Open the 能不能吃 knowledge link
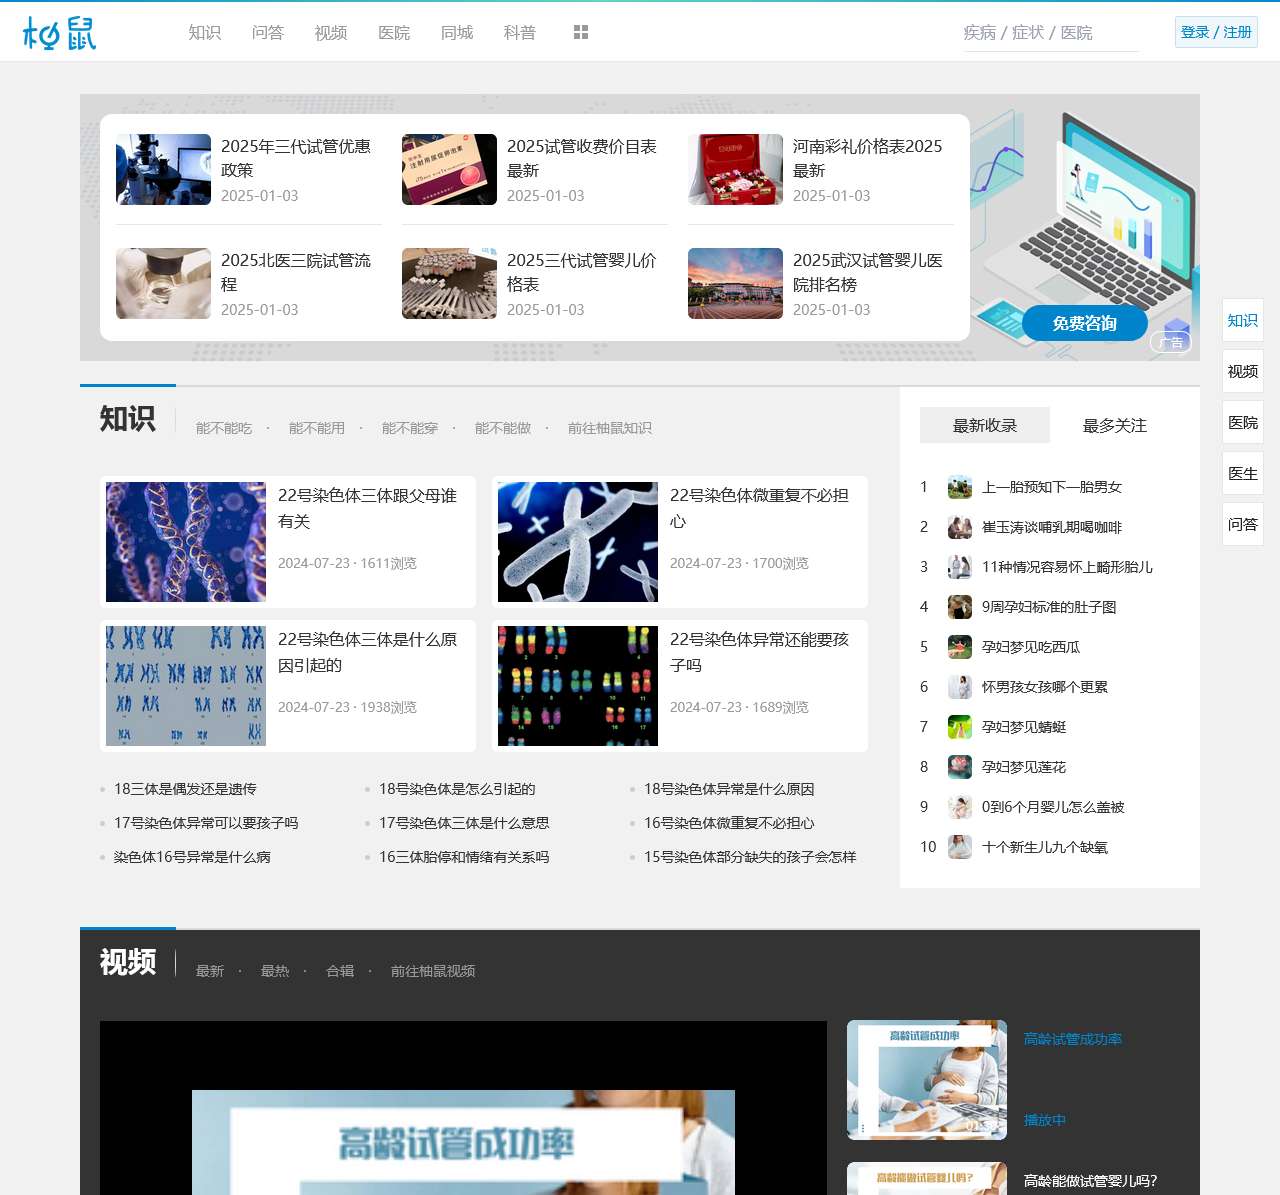Viewport: 1280px width, 1195px height. [x=224, y=428]
